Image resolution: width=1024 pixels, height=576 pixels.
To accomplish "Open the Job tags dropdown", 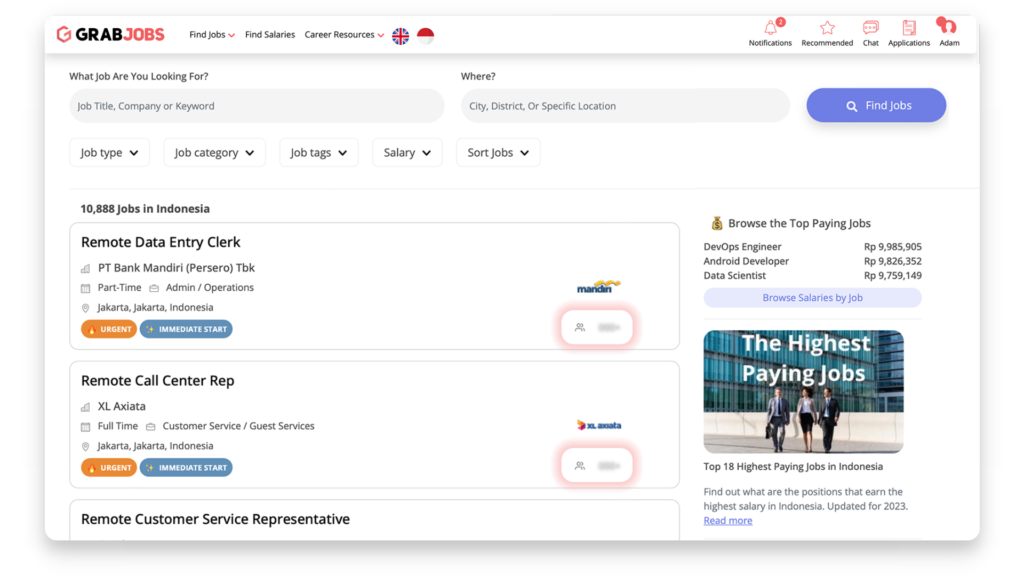I will [x=319, y=152].
